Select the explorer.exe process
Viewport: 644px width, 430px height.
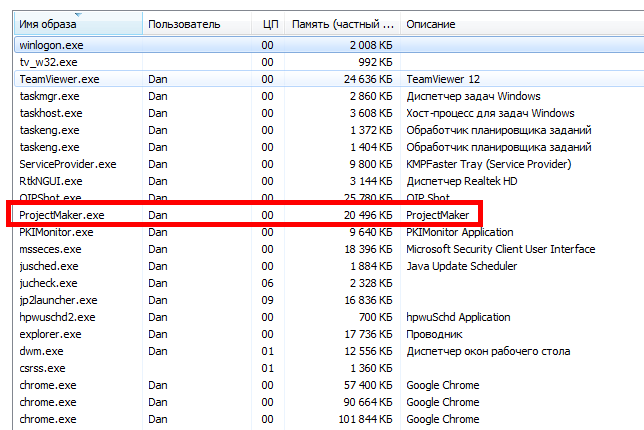pos(329,334)
